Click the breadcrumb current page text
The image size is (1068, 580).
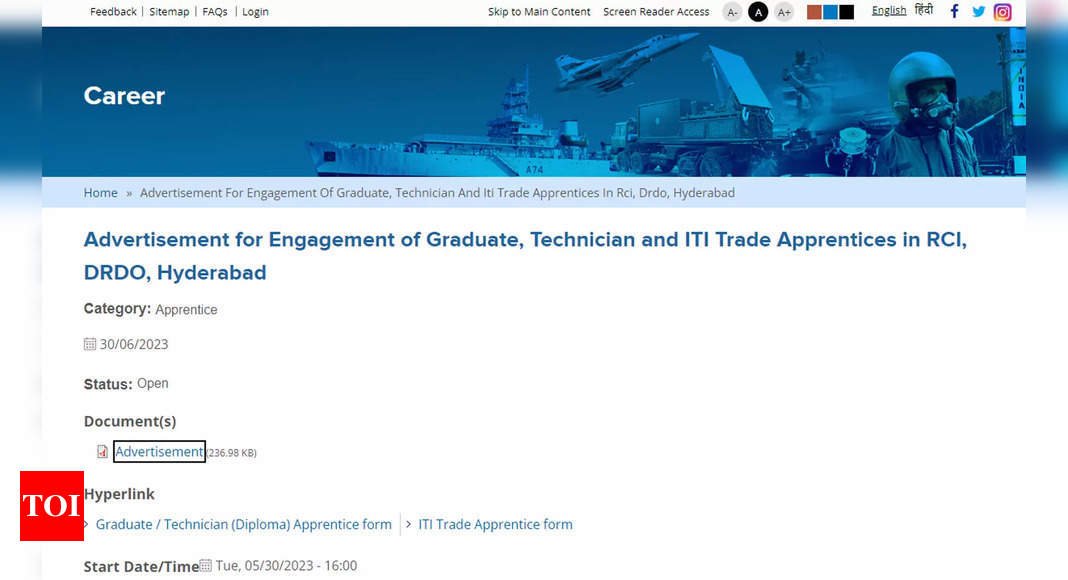pyautogui.click(x=437, y=193)
